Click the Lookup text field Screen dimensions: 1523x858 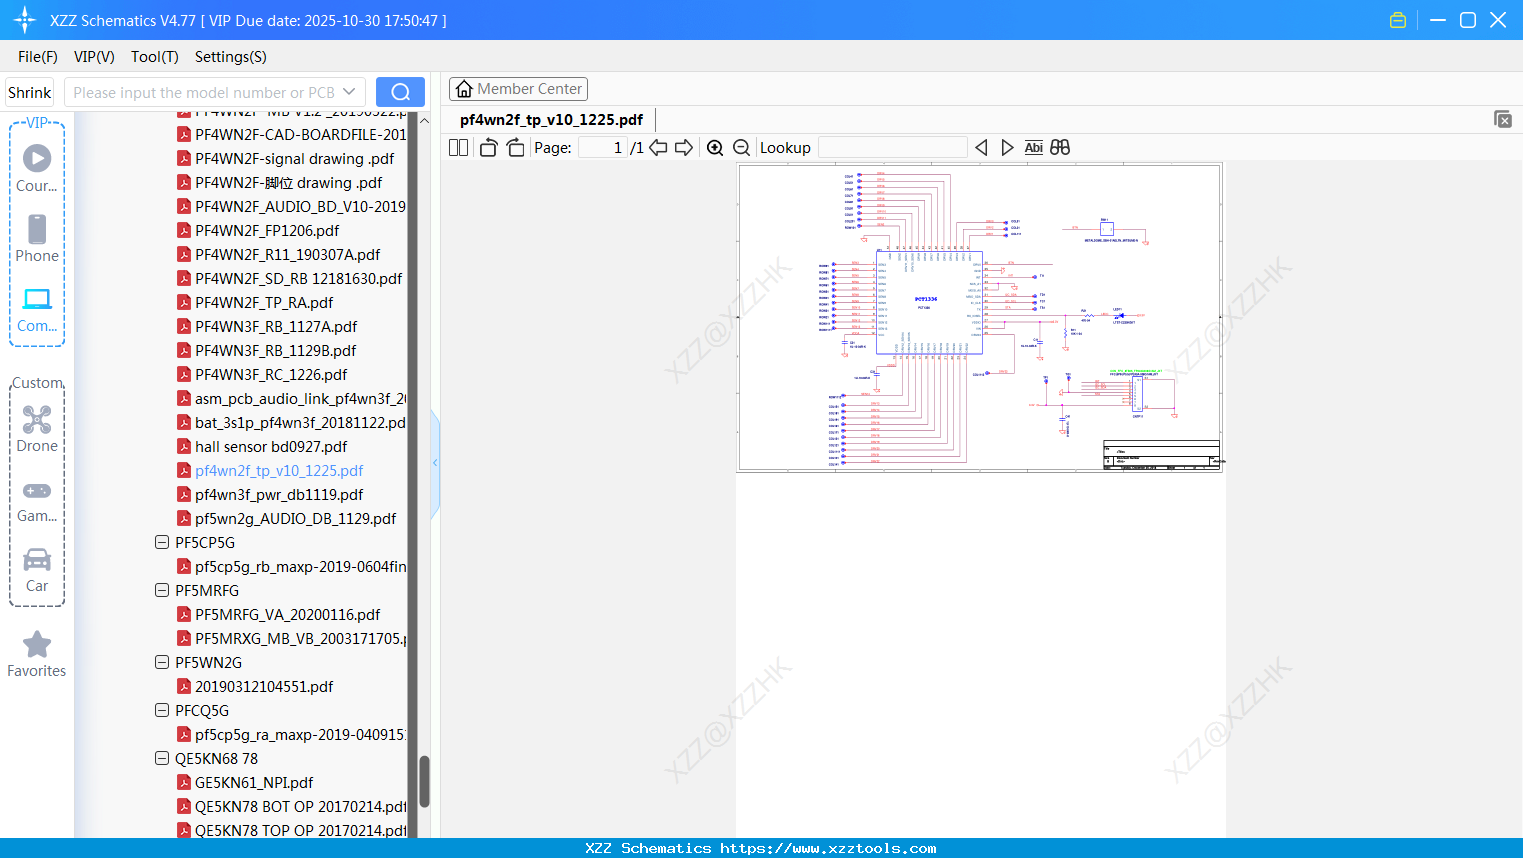pyautogui.click(x=892, y=147)
